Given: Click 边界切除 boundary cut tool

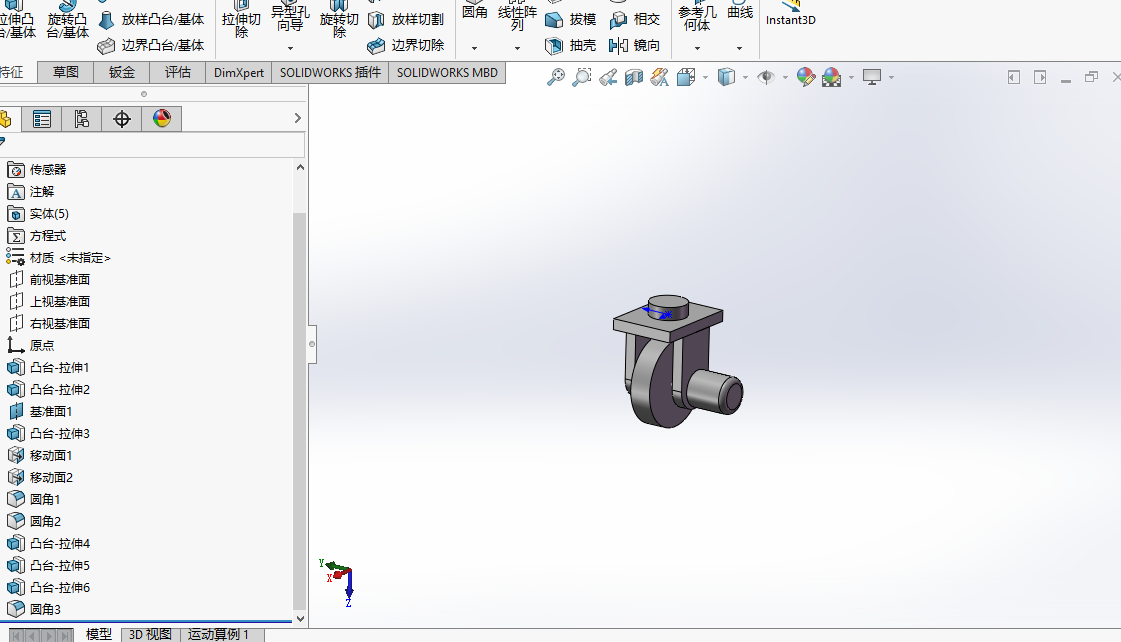Looking at the screenshot, I should tap(406, 45).
